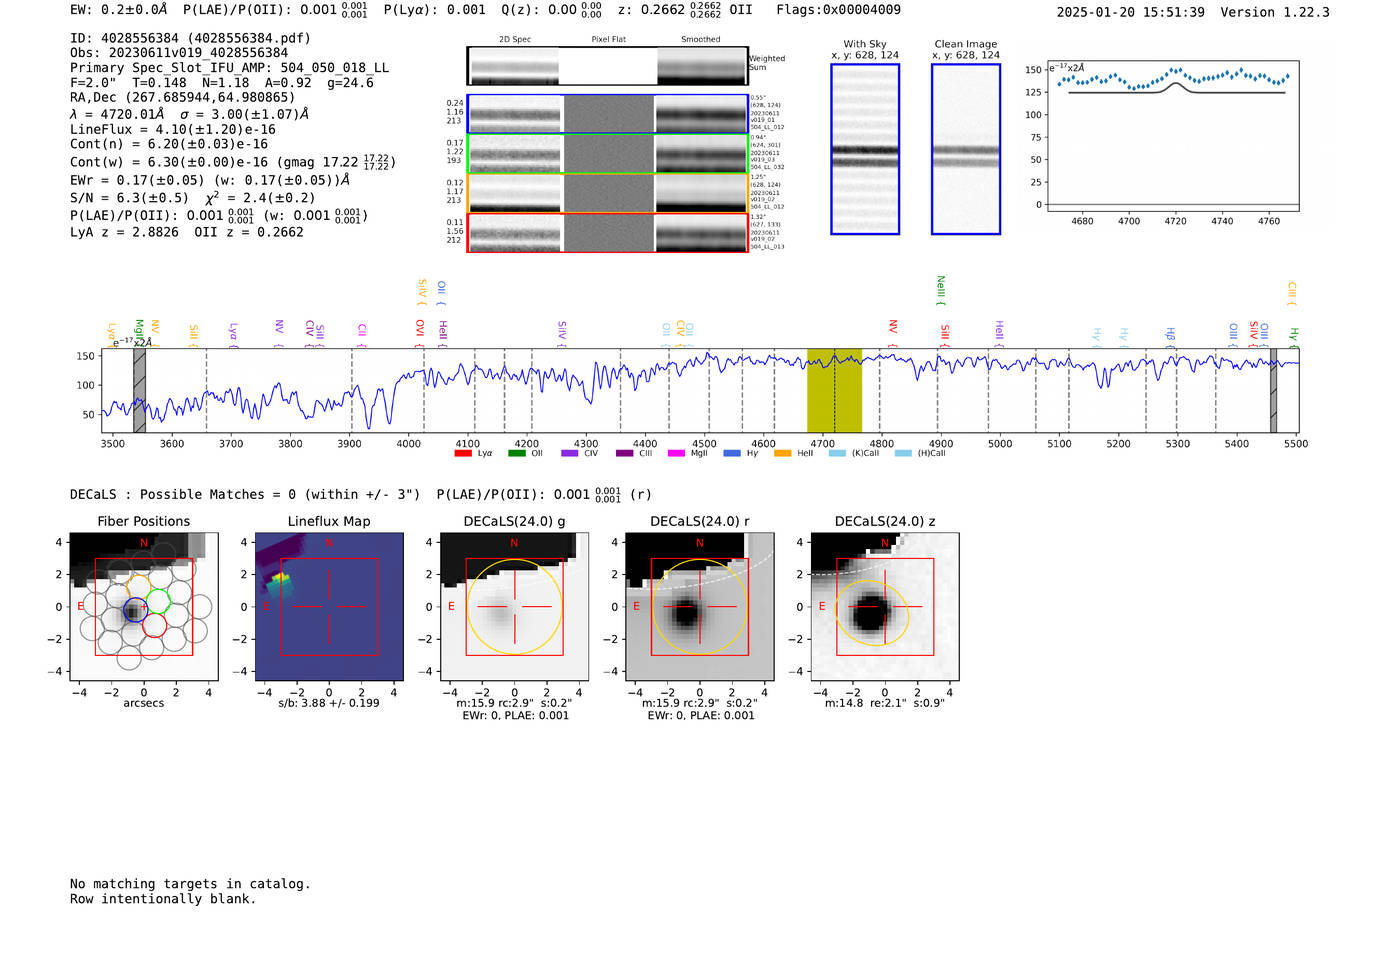Click the hatched gray region near 3550Å
The width and height of the screenshot is (1400, 953).
pos(140,390)
